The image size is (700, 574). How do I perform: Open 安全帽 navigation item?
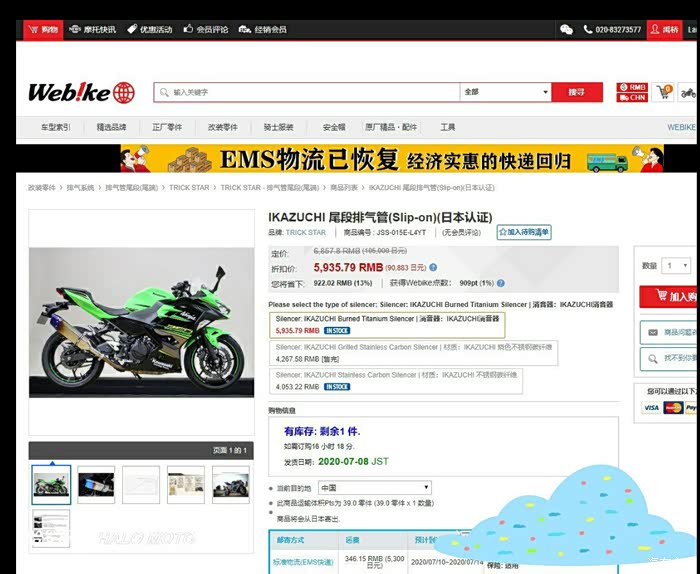[x=334, y=128]
